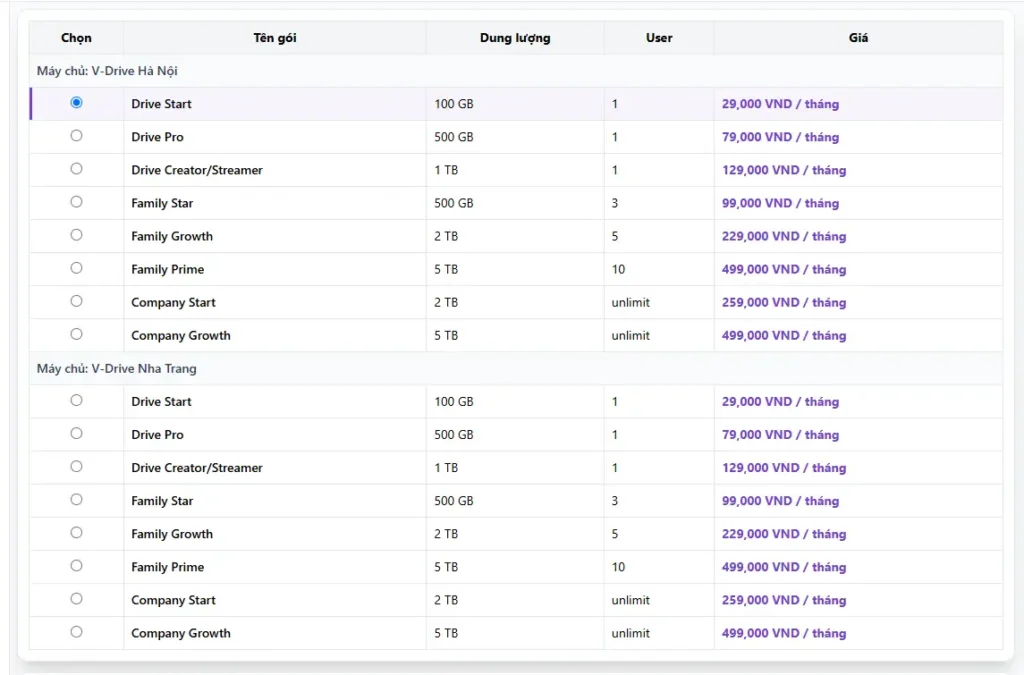Click the Dung lượng column header
This screenshot has height=675, width=1024.
click(x=514, y=37)
